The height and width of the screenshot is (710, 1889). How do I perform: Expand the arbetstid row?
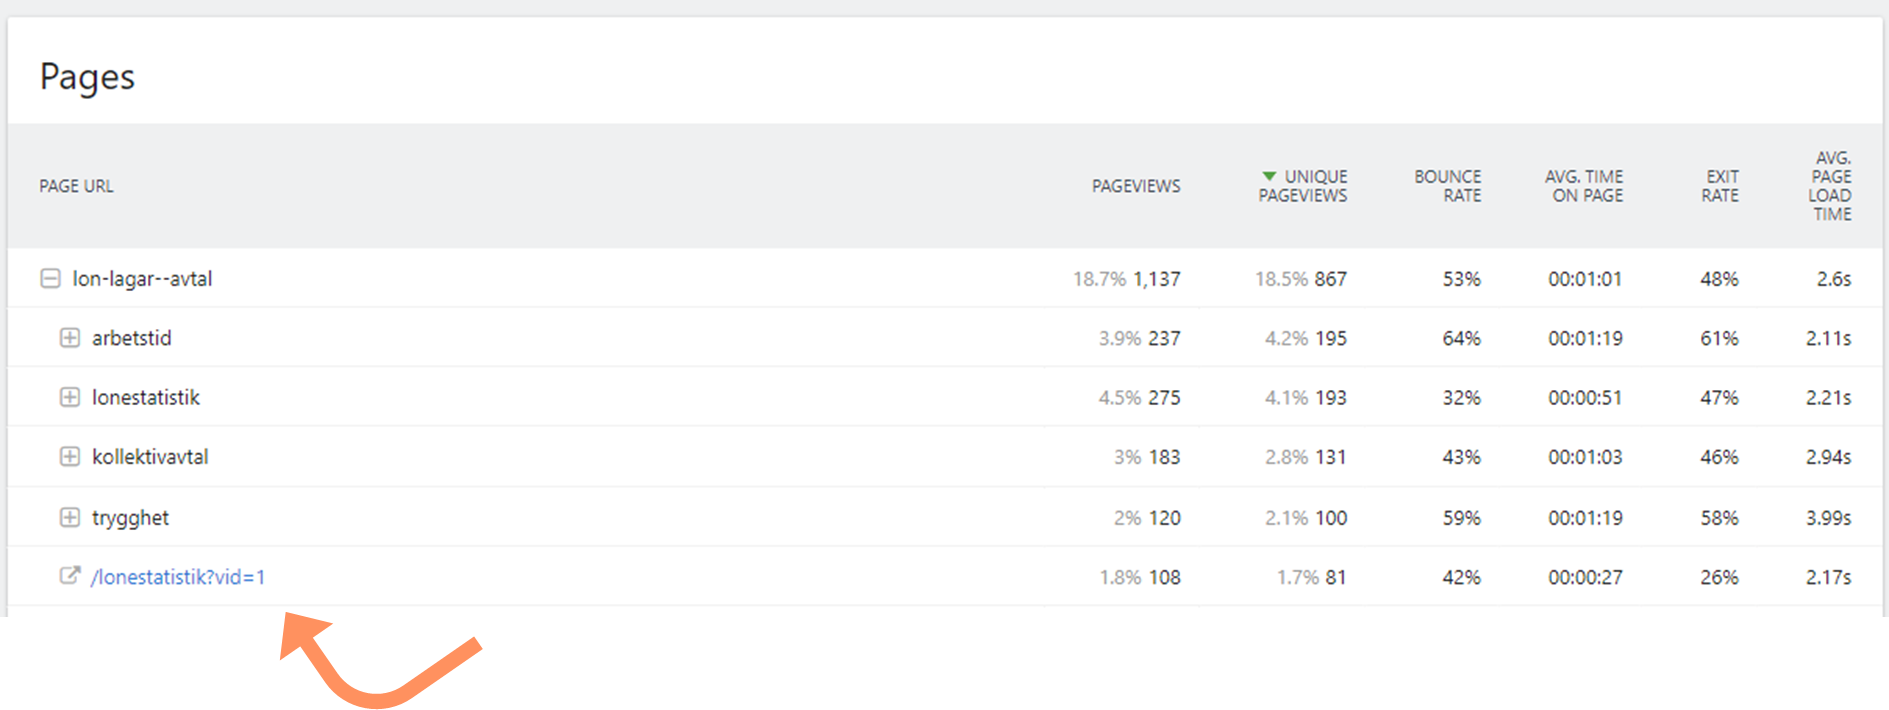point(70,338)
